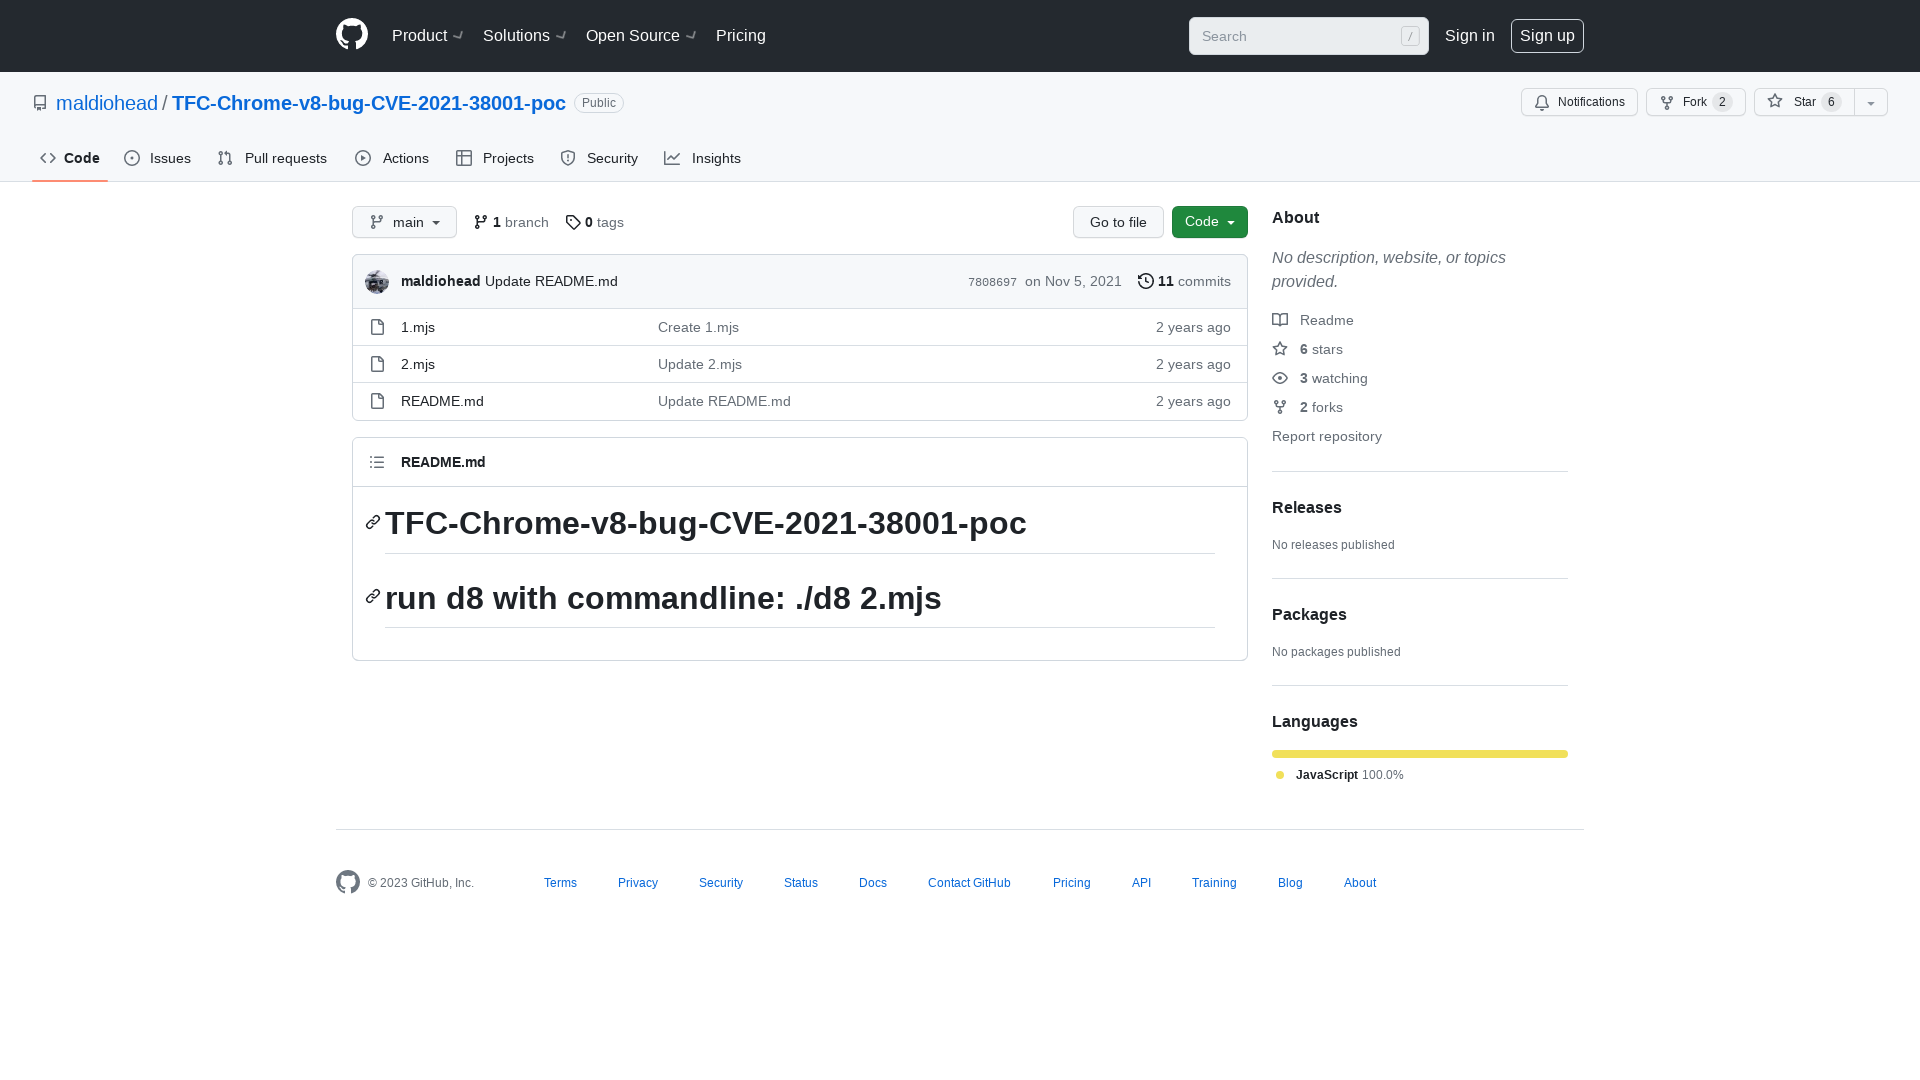Click the Notifications bell button

point(1579,102)
